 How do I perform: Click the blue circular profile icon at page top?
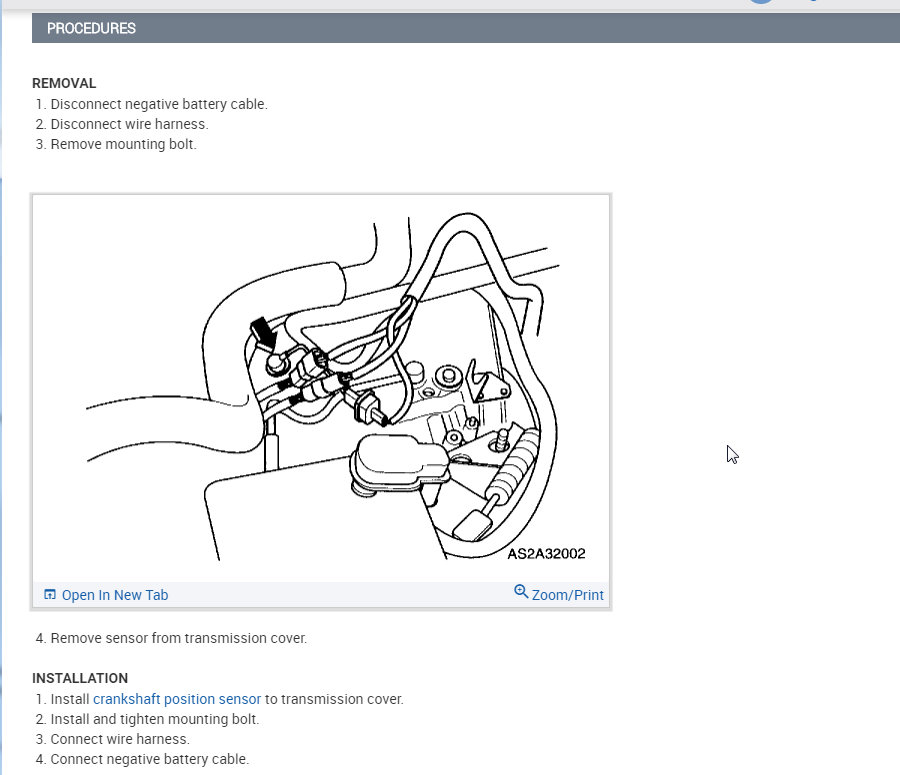click(762, 3)
